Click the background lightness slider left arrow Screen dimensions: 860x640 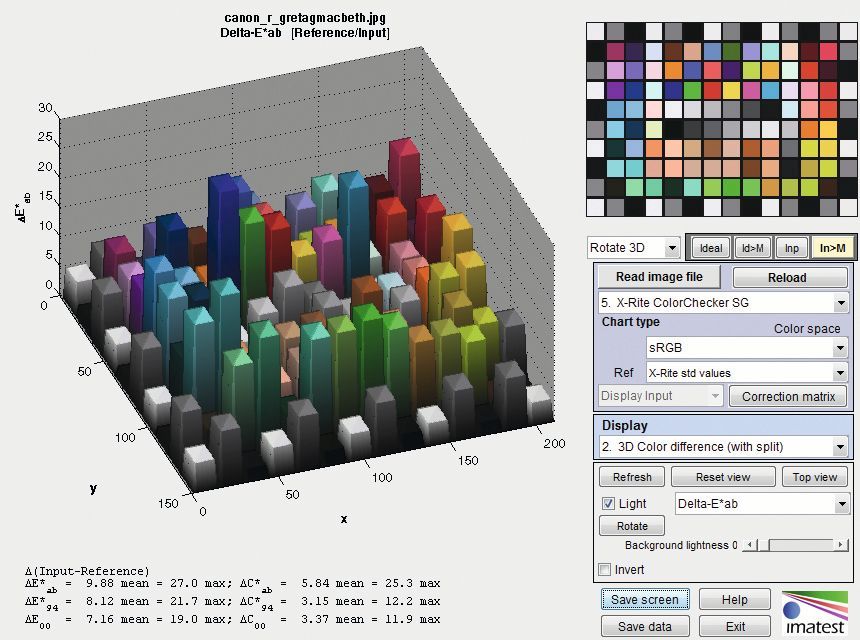(749, 545)
